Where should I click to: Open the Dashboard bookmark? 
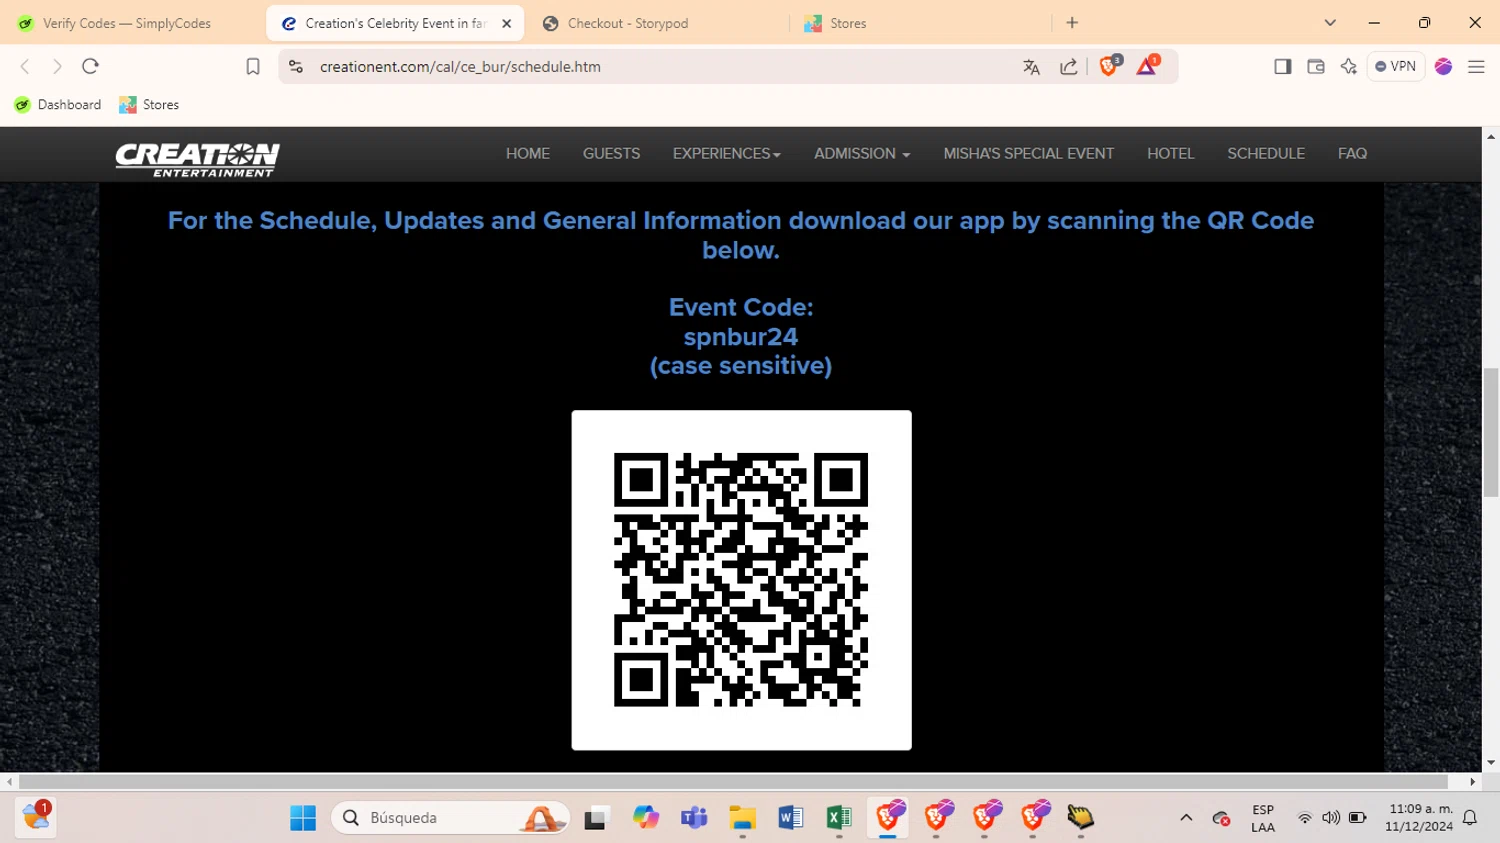(x=58, y=104)
